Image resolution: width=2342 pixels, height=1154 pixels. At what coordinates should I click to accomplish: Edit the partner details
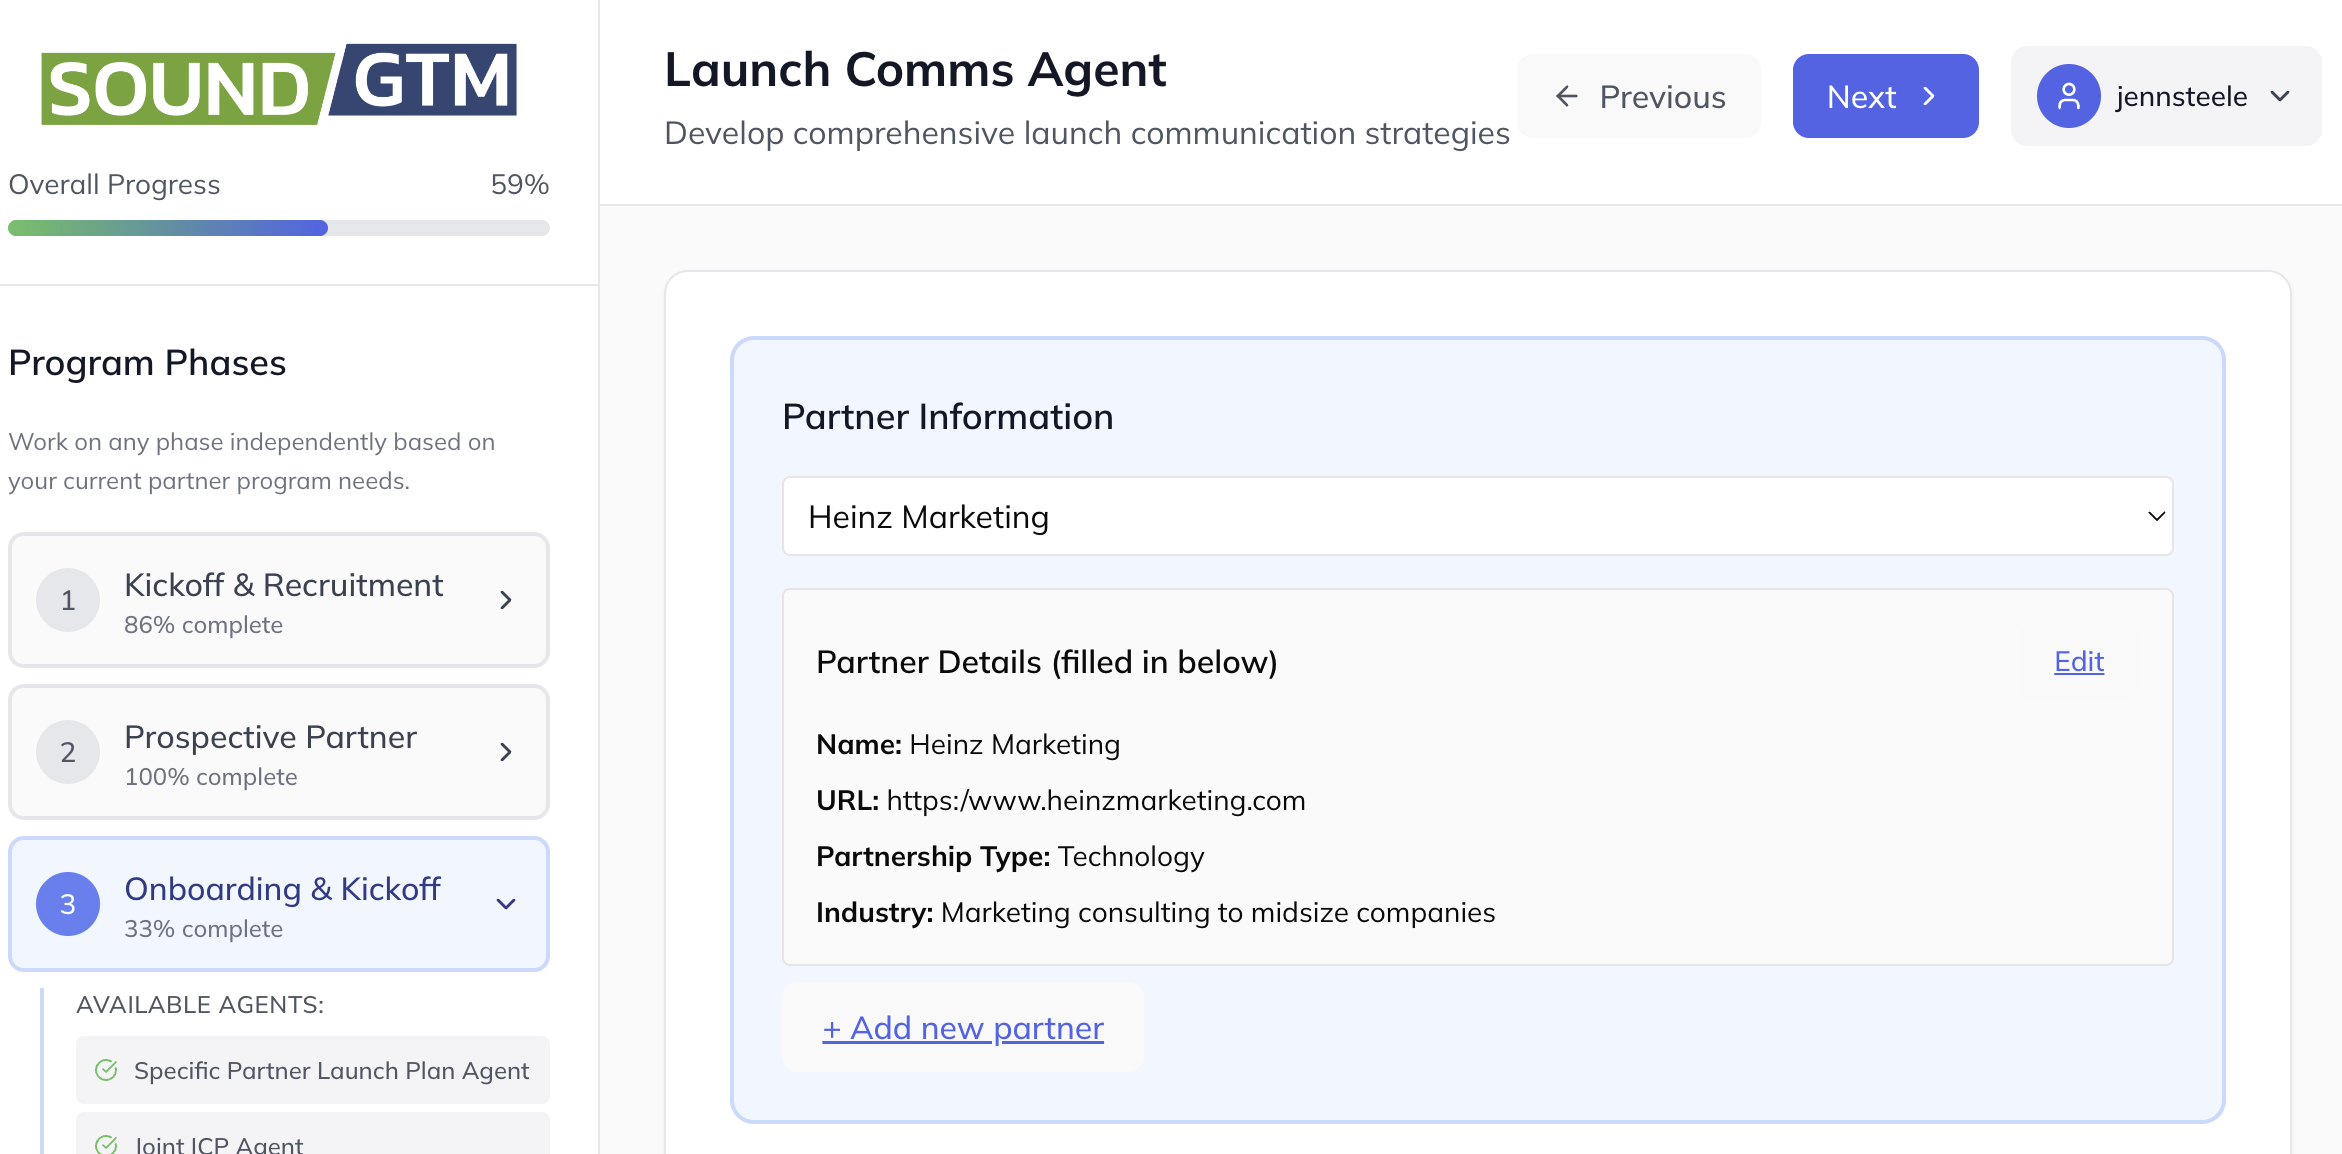[x=2079, y=661]
